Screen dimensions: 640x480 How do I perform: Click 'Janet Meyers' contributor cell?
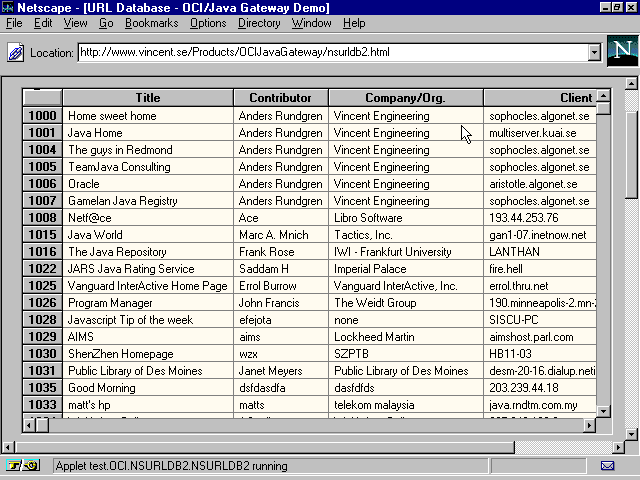(281, 371)
